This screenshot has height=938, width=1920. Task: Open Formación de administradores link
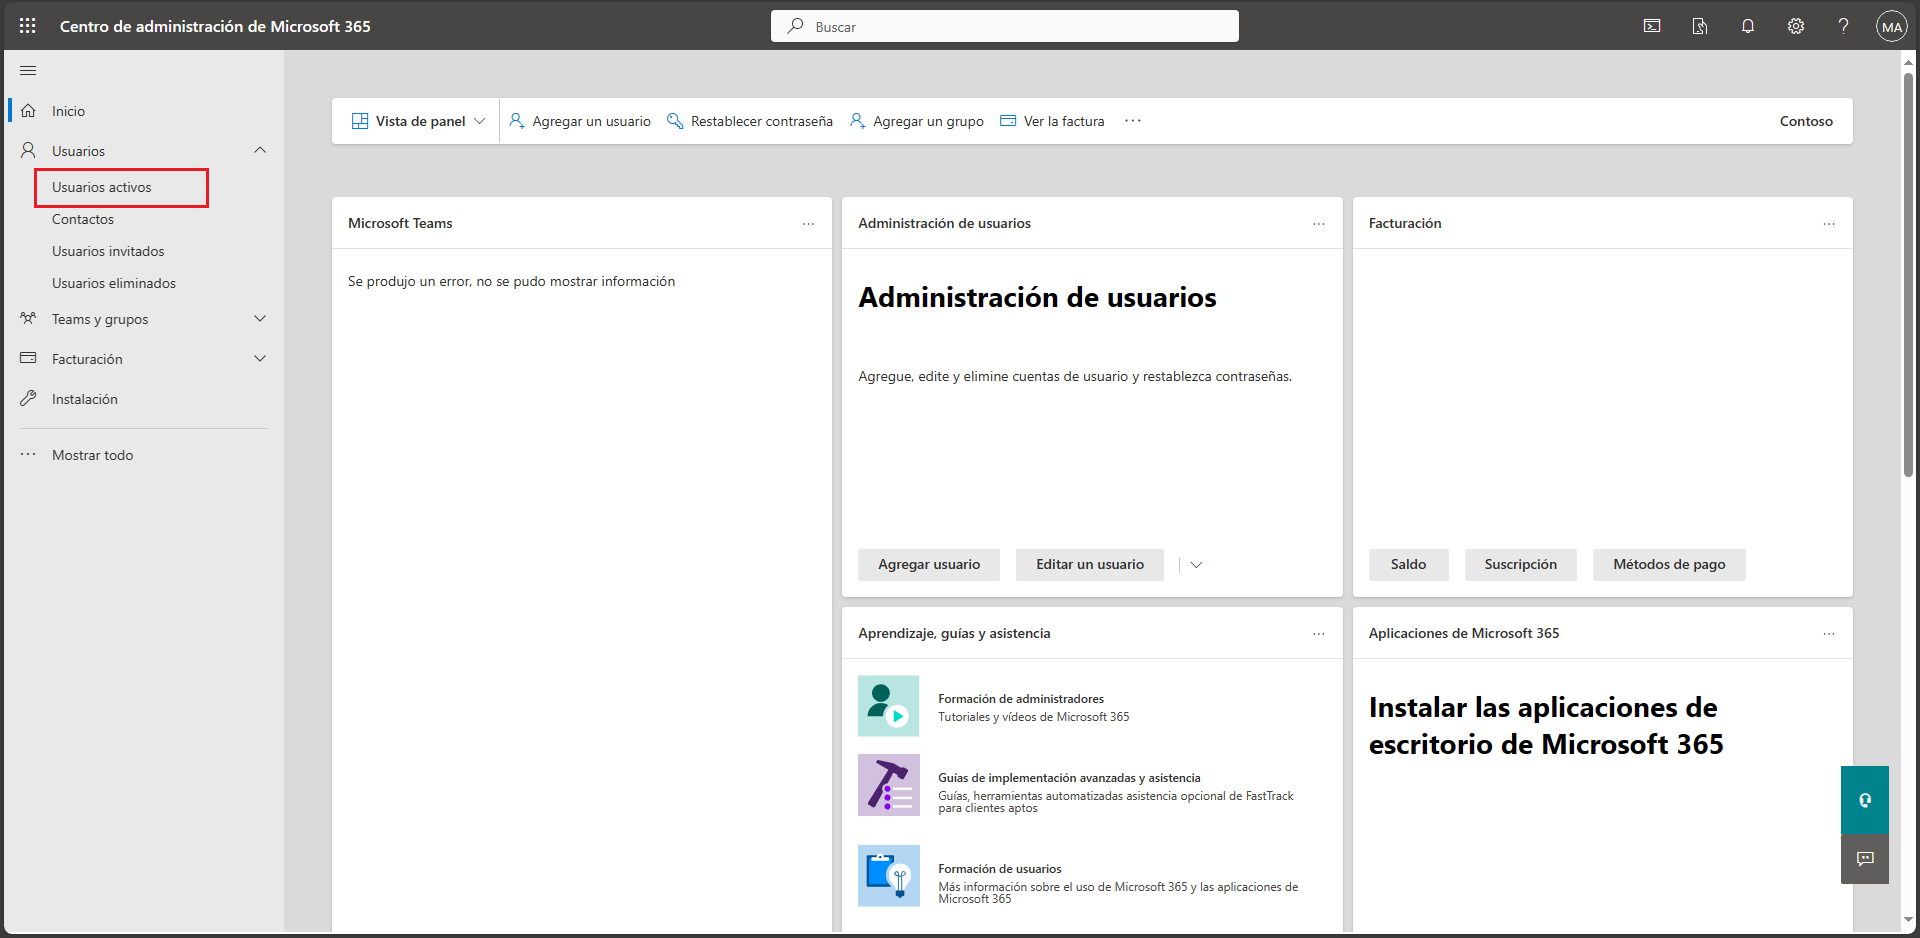(x=1021, y=699)
